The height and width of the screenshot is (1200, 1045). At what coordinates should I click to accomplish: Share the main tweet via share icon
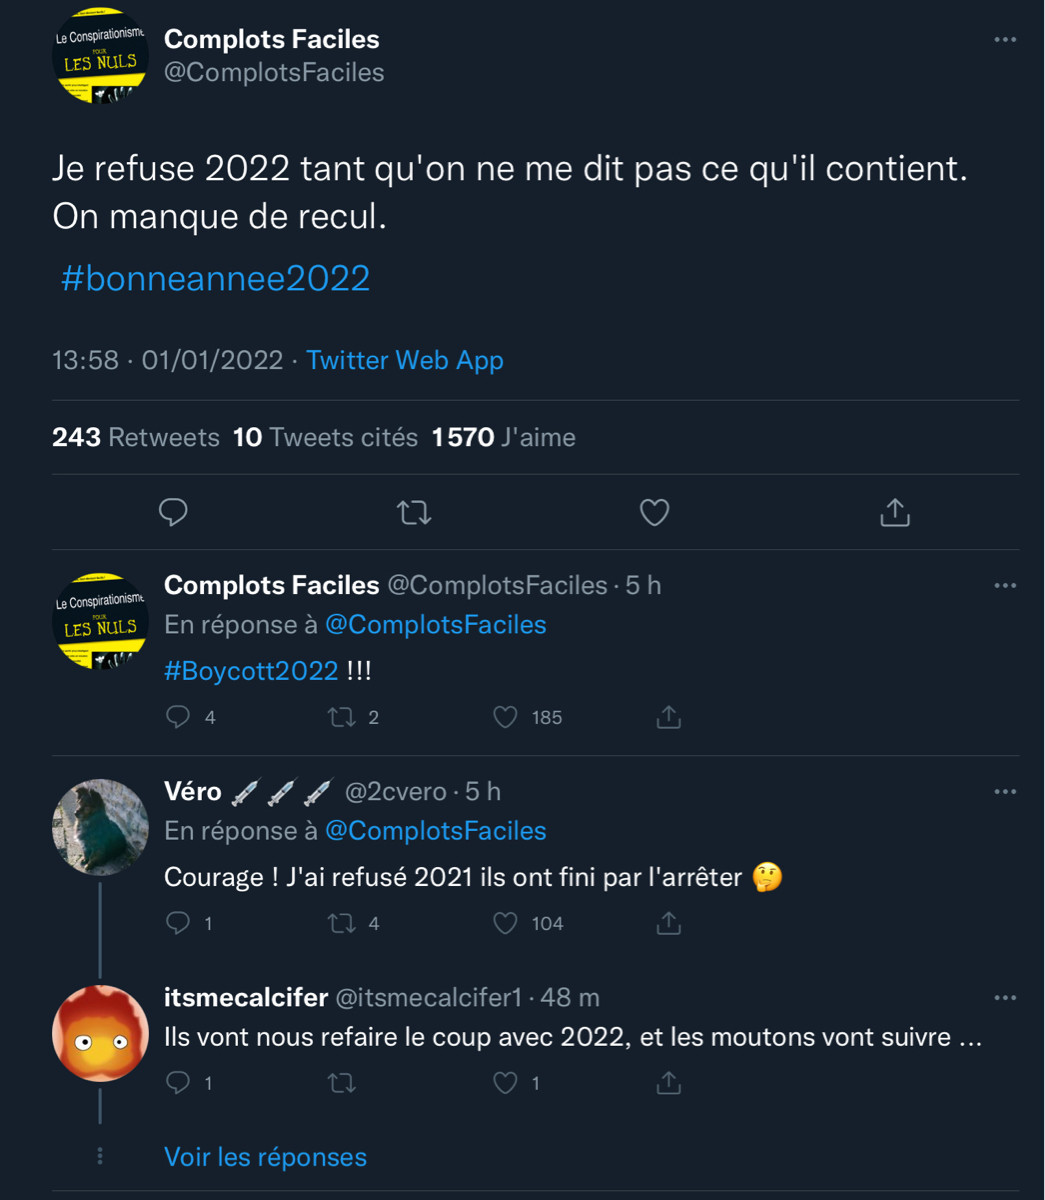(894, 513)
